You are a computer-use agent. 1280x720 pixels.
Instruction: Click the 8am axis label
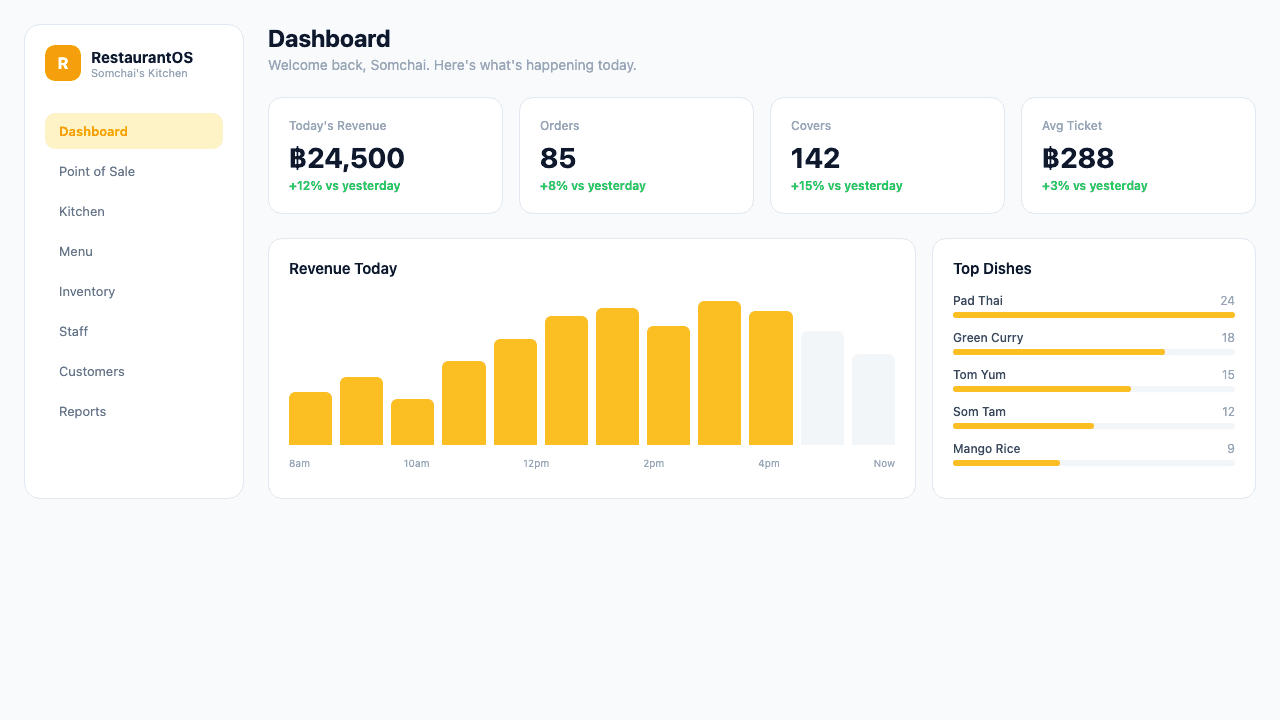[x=299, y=464]
